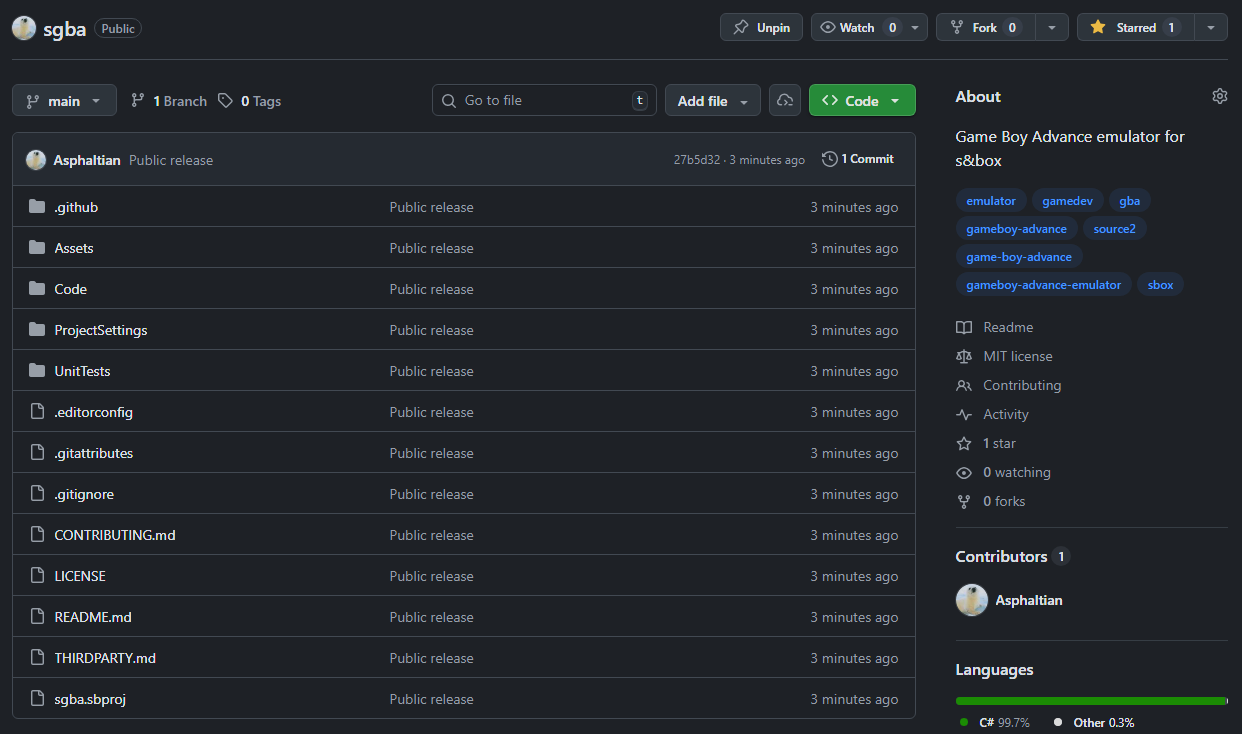Open the README.md file

pyautogui.click(x=93, y=617)
